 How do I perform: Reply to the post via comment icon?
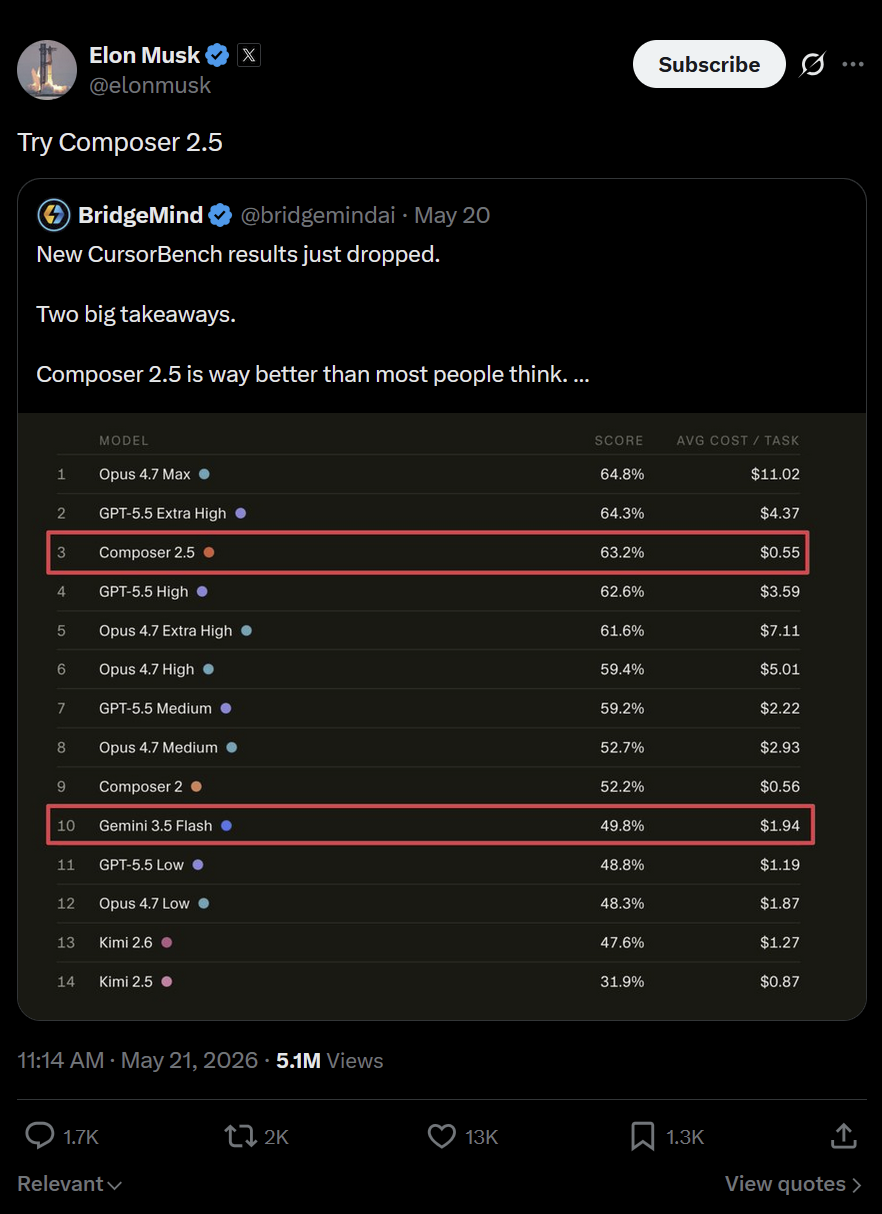tap(39, 1136)
